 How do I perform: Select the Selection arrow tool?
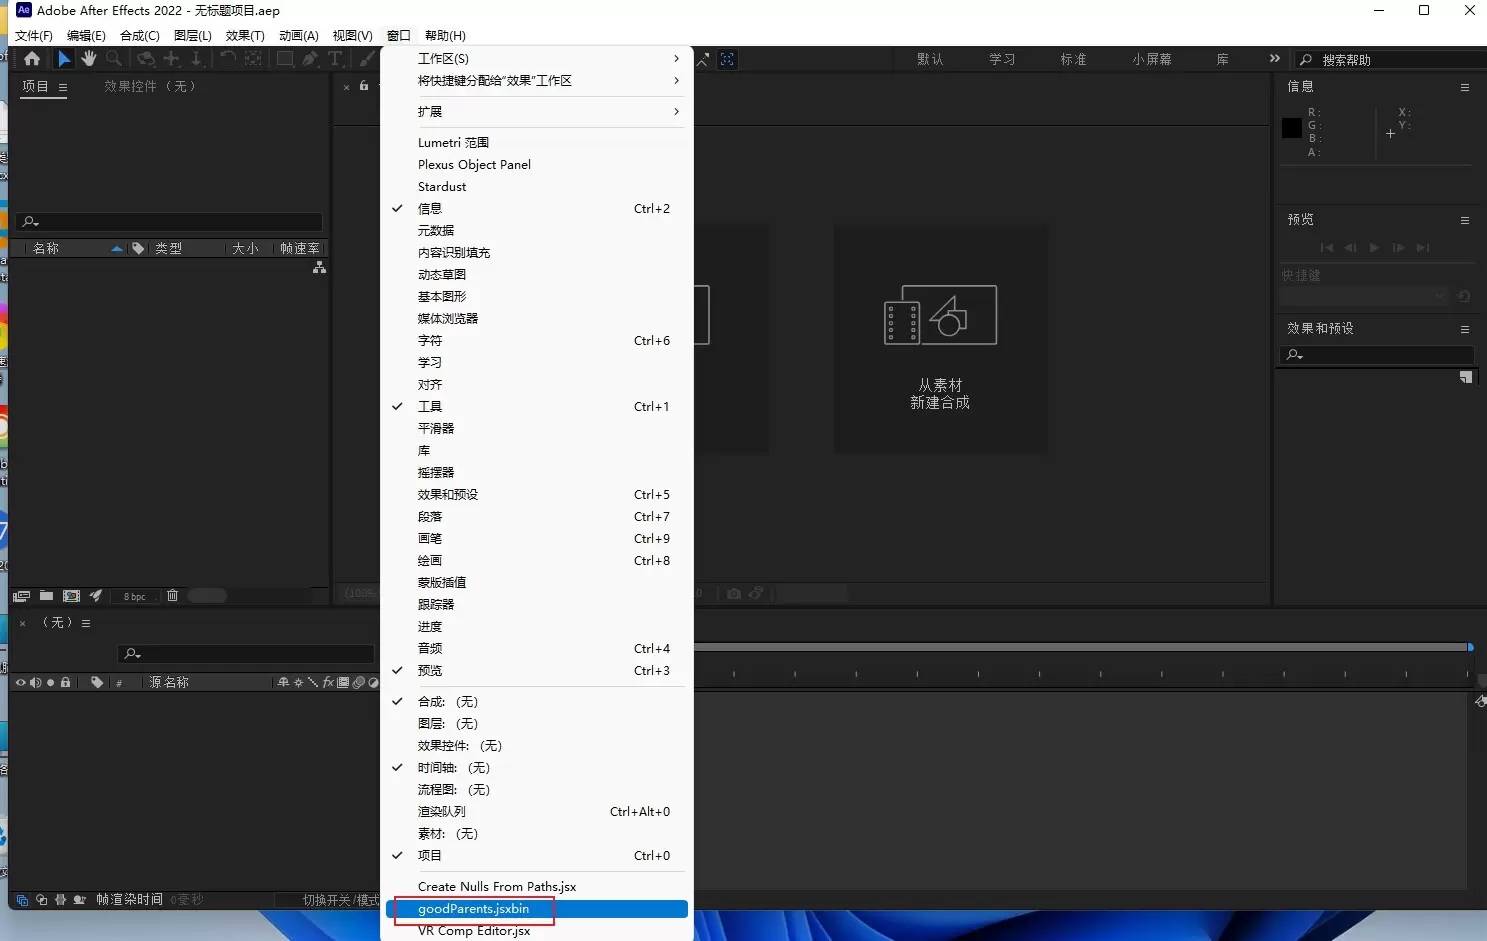64,59
